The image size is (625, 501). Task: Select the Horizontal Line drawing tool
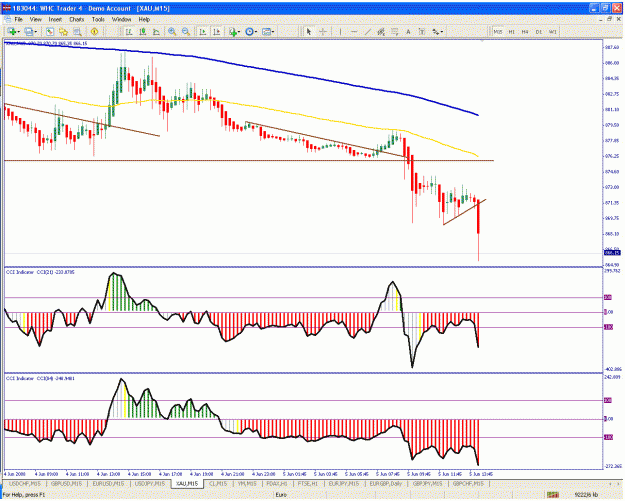[354, 31]
